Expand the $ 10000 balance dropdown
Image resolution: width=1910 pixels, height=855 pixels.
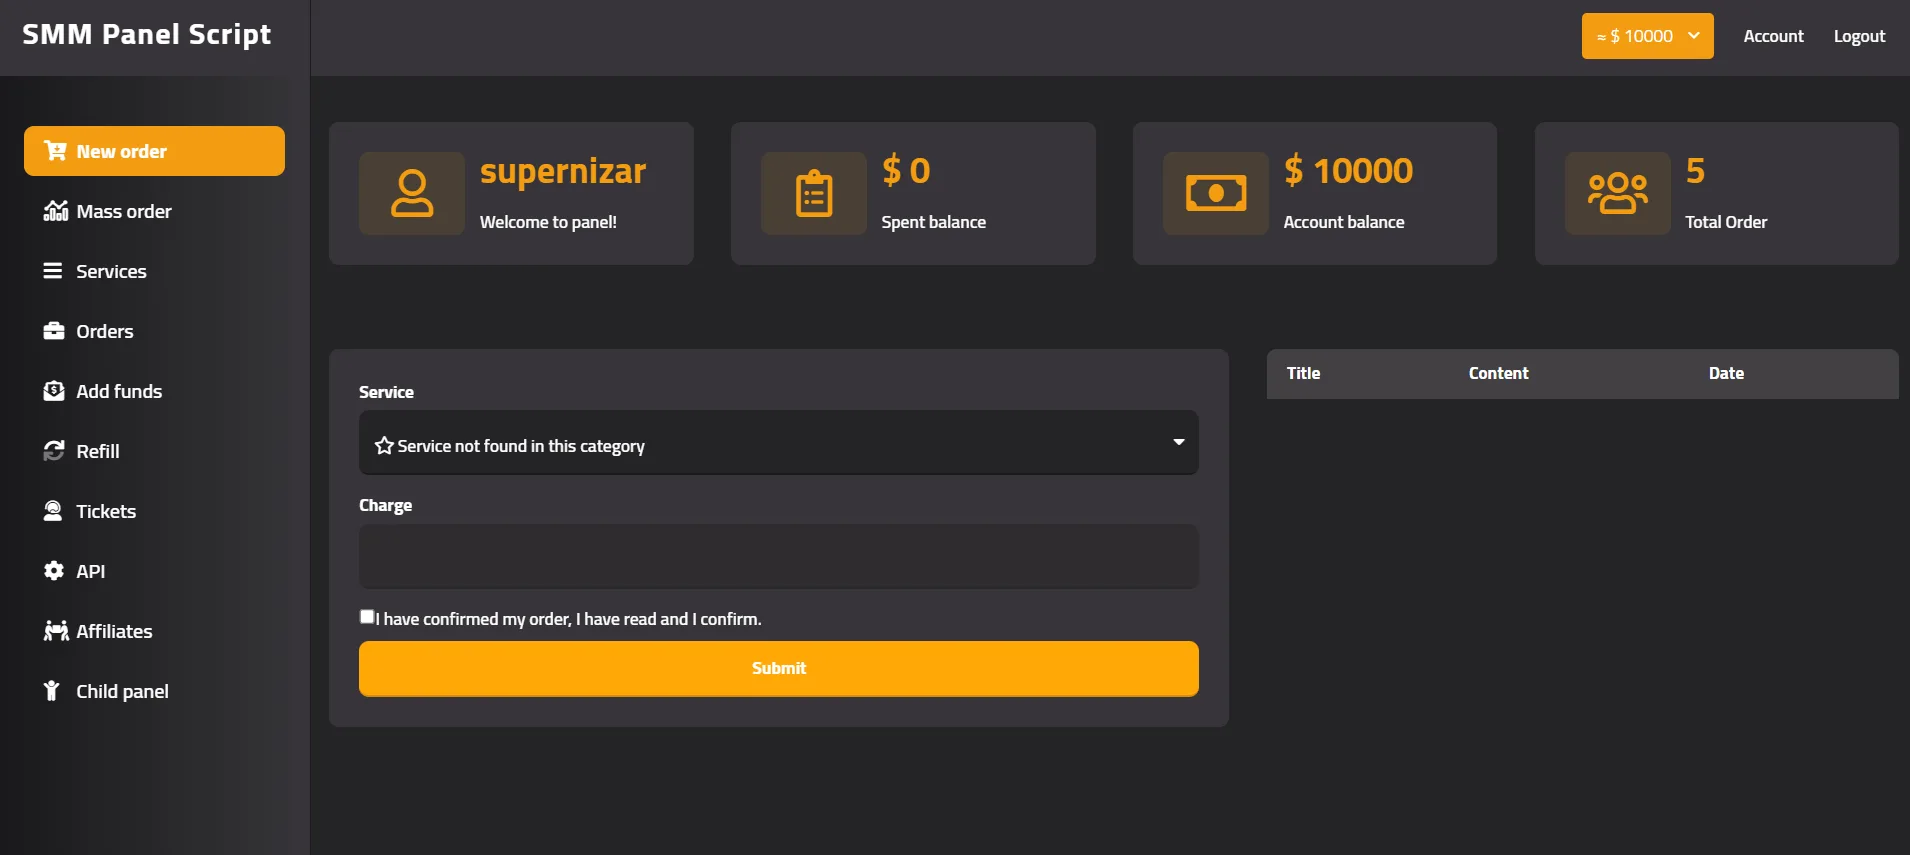click(x=1647, y=36)
